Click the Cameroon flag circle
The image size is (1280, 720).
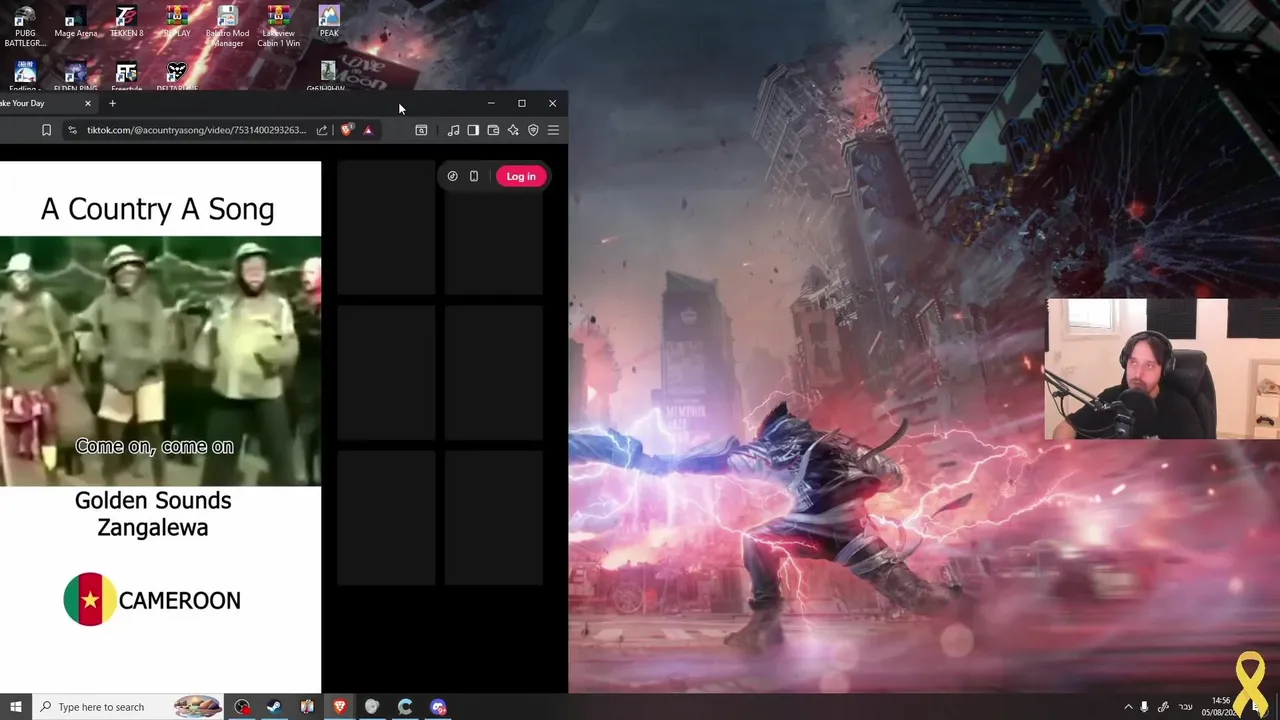coord(90,599)
